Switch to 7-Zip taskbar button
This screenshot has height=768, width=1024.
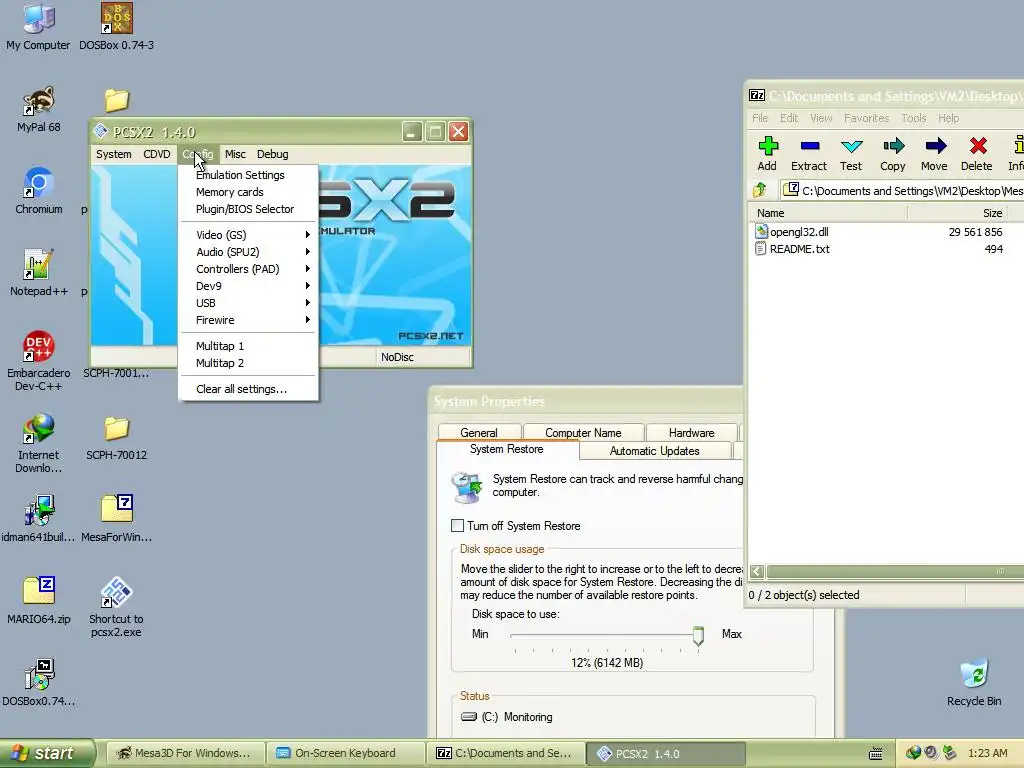[x=505, y=753]
